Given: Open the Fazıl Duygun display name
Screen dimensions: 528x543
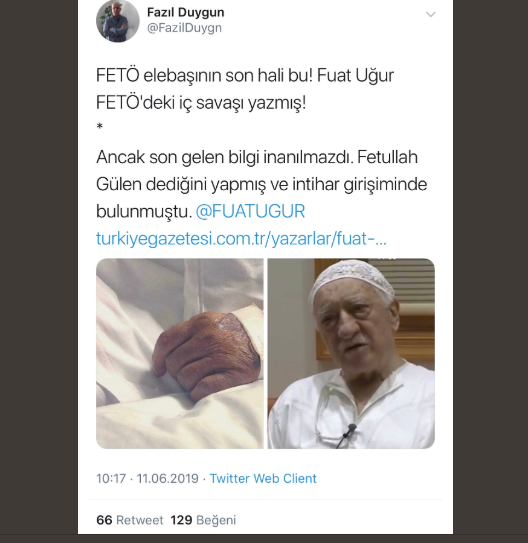Looking at the screenshot, I should [186, 12].
